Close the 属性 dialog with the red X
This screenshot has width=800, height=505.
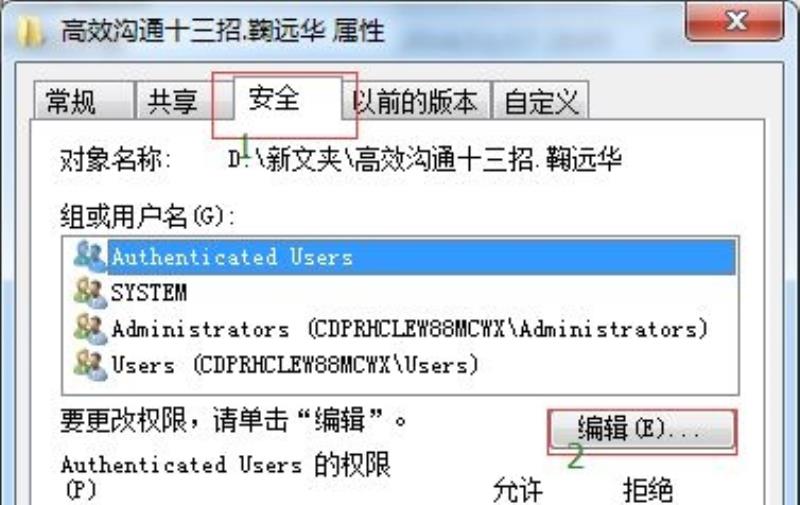[x=735, y=21]
